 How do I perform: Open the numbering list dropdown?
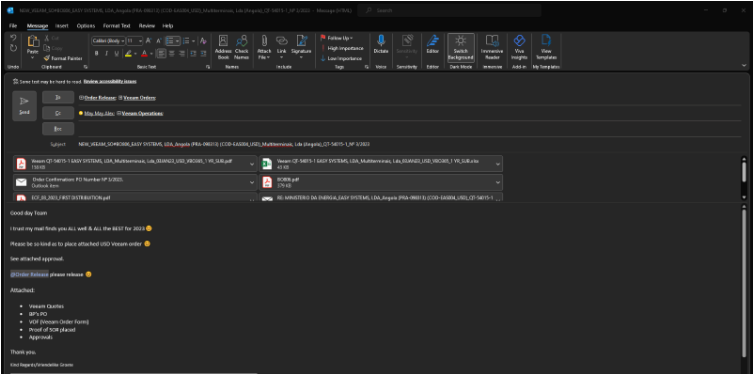pyautogui.click(x=193, y=41)
